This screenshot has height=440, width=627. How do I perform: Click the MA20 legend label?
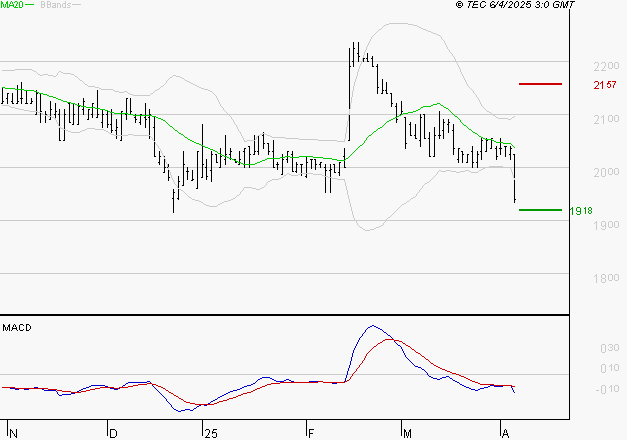12,5
